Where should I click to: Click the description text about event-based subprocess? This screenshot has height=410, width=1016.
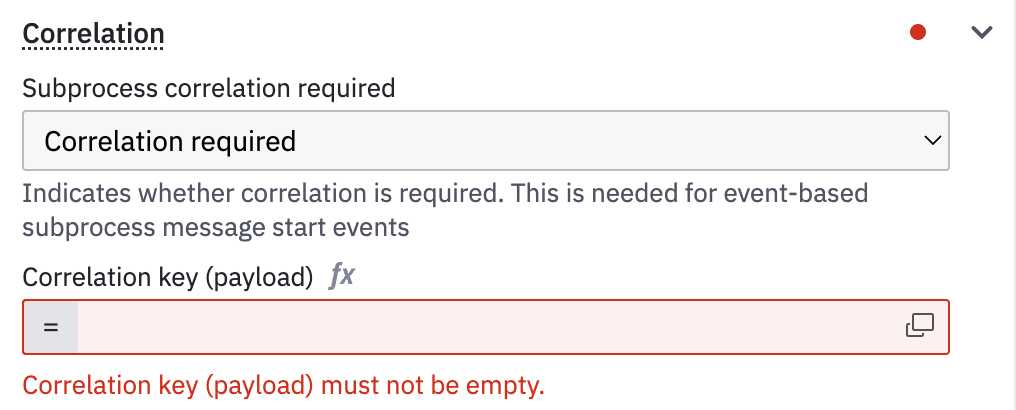(x=445, y=211)
